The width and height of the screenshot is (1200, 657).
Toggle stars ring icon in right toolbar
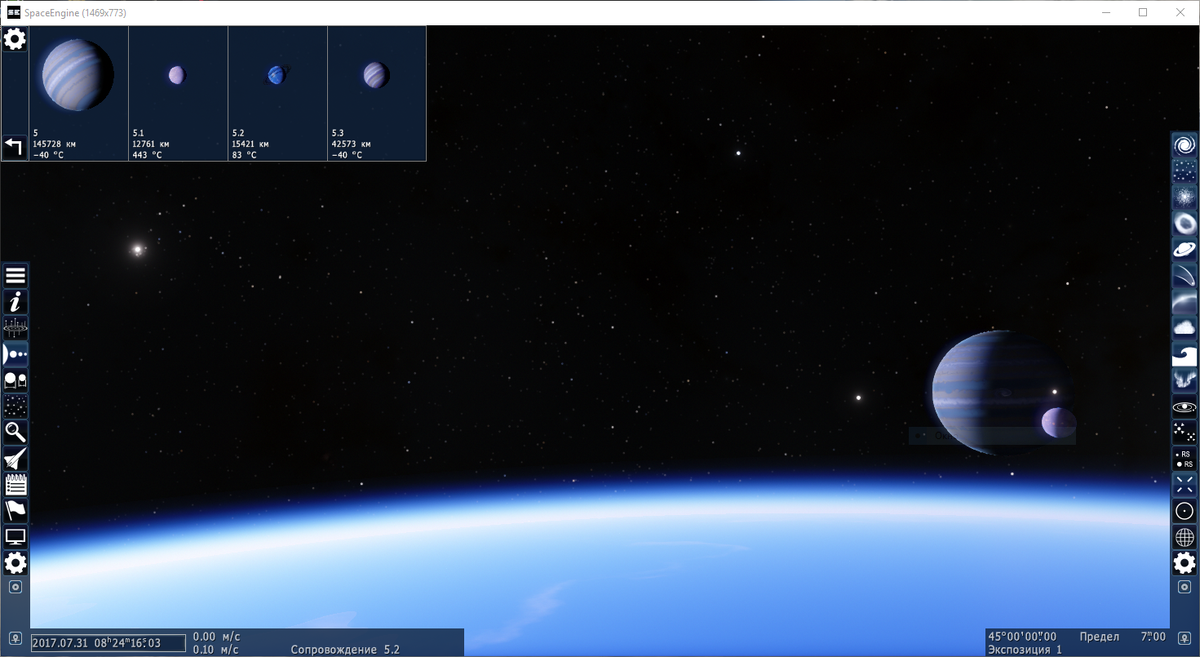click(1185, 223)
